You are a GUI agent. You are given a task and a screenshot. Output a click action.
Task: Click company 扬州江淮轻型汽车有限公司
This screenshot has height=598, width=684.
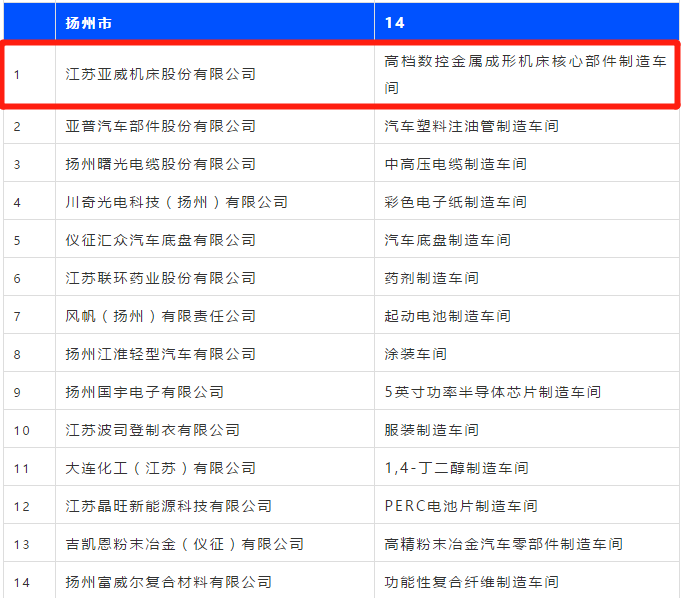click(161, 354)
